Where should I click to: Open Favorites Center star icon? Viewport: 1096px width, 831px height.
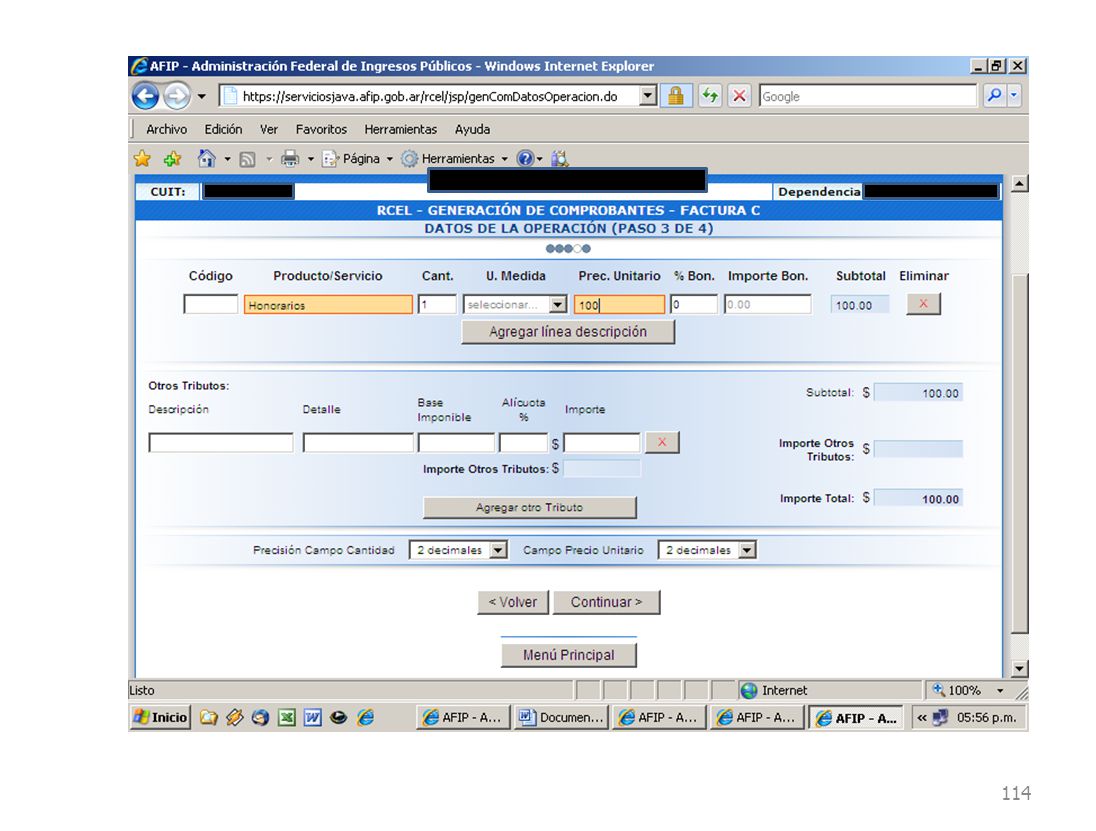[142, 159]
